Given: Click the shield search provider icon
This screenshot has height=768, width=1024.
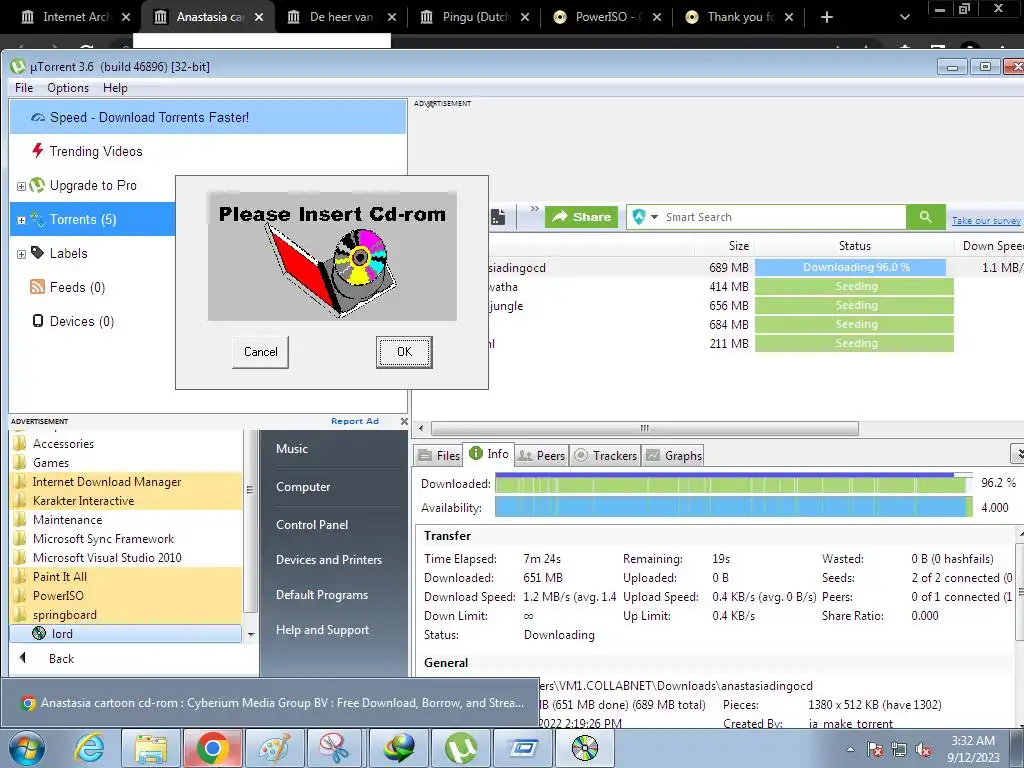Looking at the screenshot, I should click(x=639, y=217).
